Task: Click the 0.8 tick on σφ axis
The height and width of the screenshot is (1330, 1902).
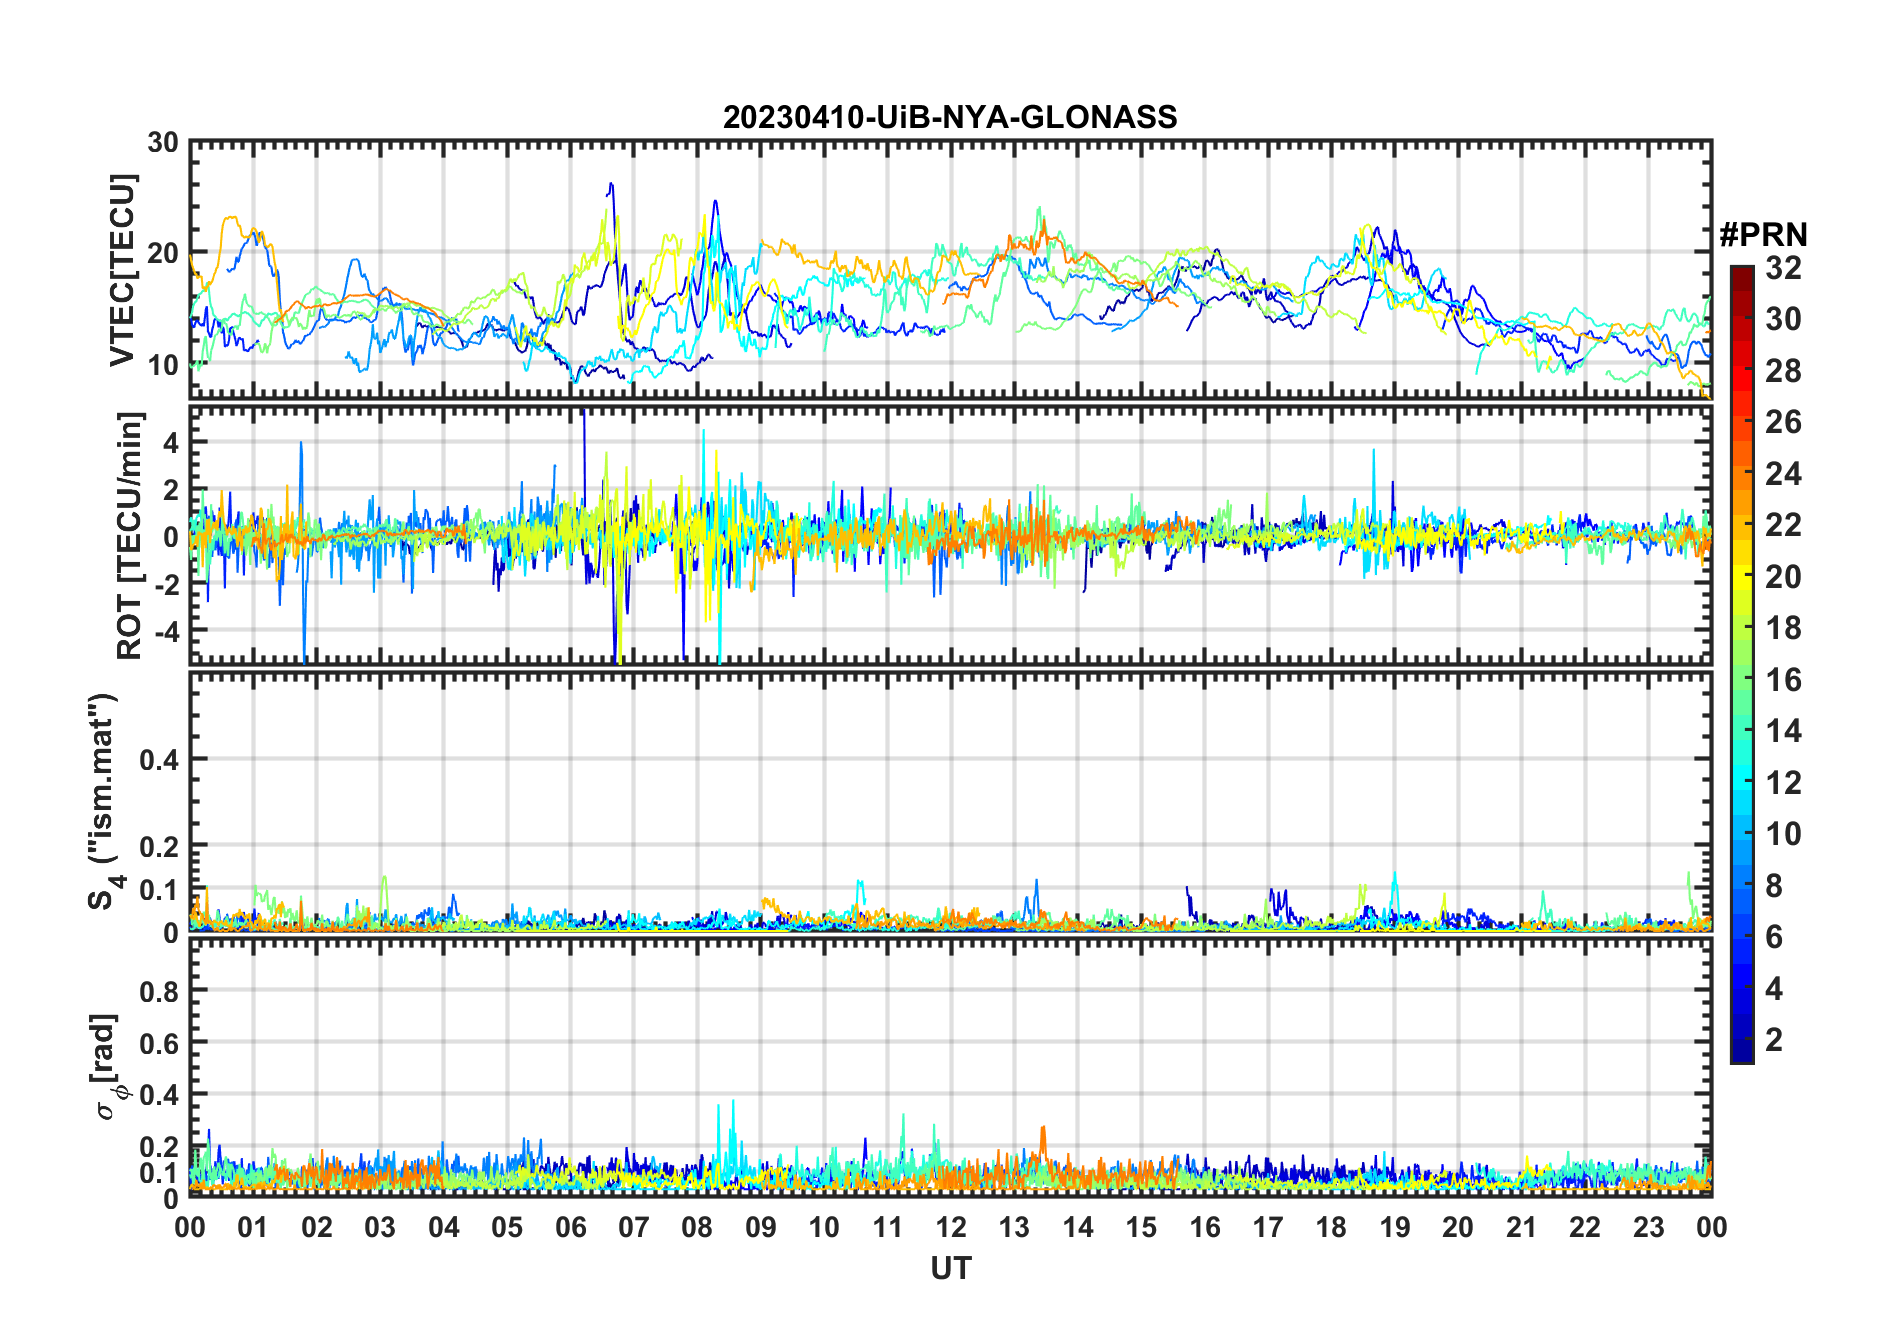Action: 160,991
